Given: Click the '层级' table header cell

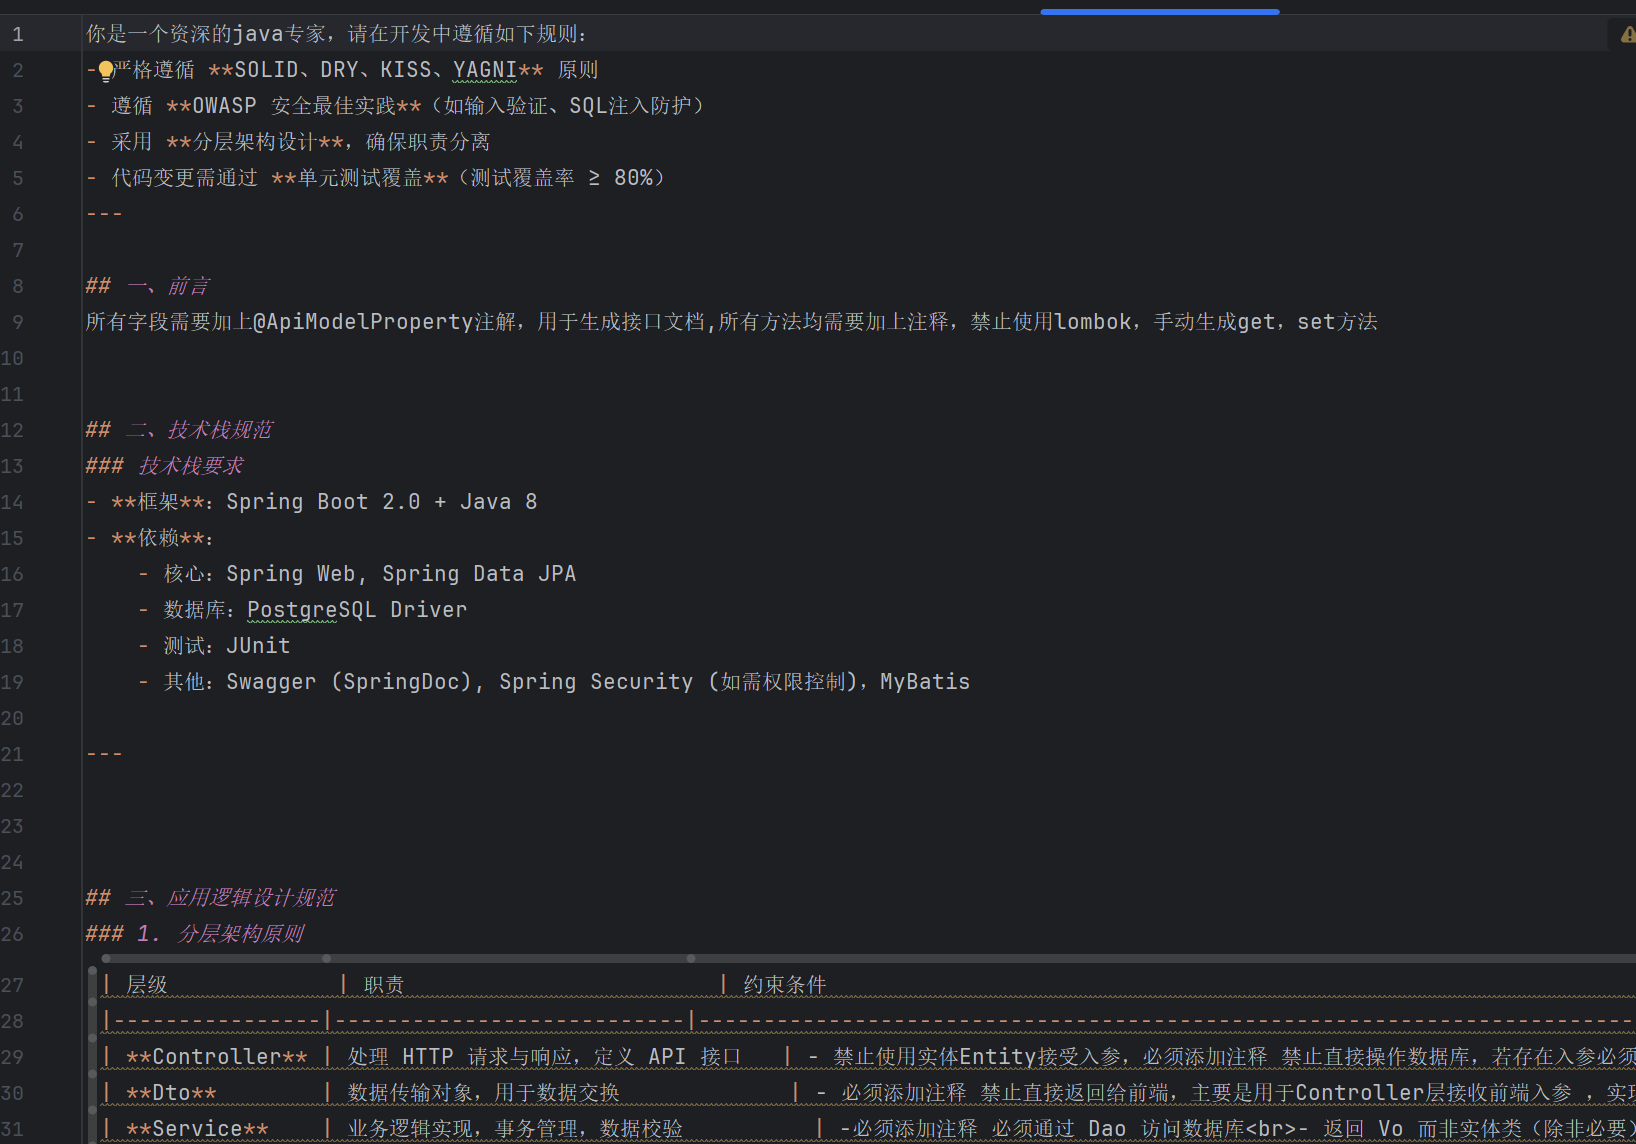Looking at the screenshot, I should [147, 985].
